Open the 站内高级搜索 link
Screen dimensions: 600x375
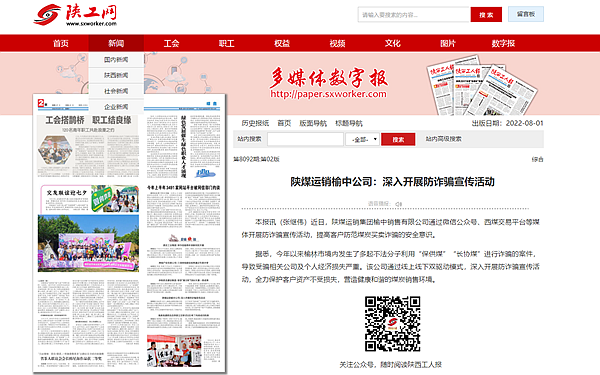click(x=443, y=139)
